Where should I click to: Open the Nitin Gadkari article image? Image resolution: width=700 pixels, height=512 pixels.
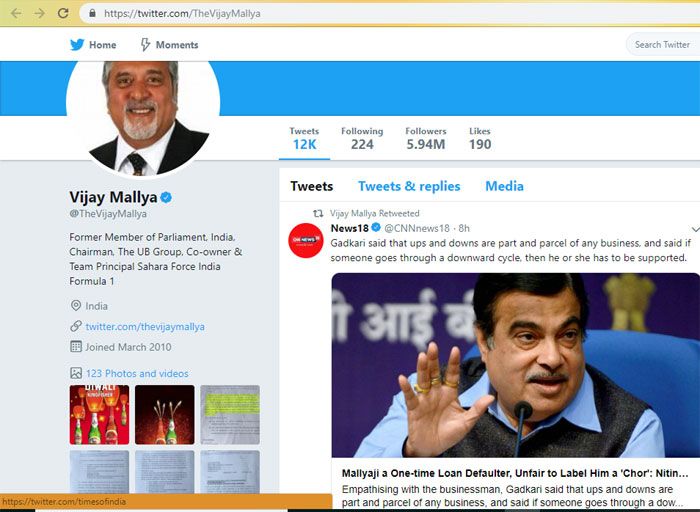pos(516,365)
